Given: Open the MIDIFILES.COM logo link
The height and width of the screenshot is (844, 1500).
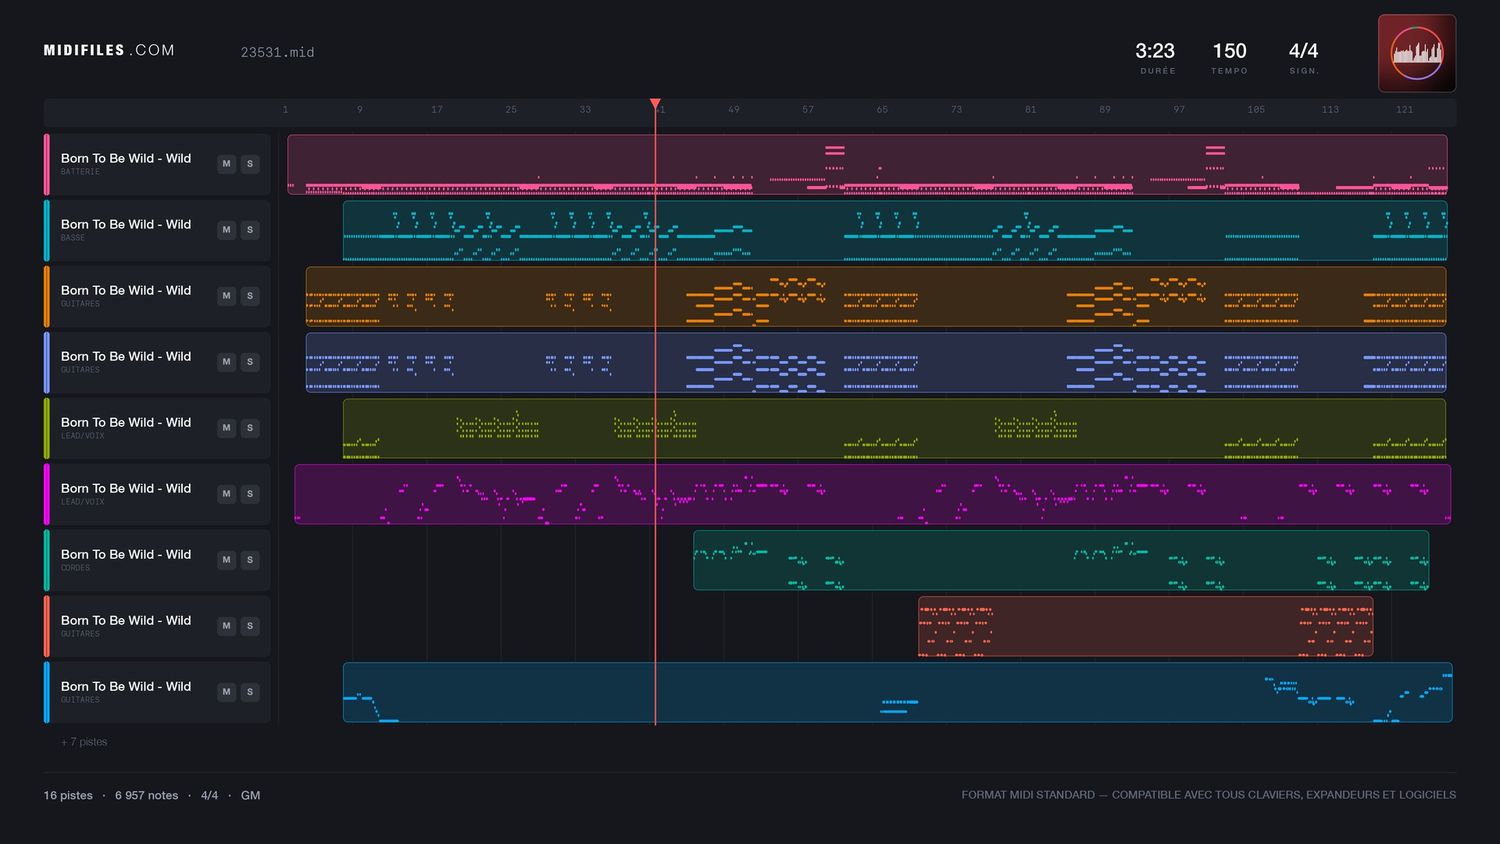Looking at the screenshot, I should (x=109, y=50).
